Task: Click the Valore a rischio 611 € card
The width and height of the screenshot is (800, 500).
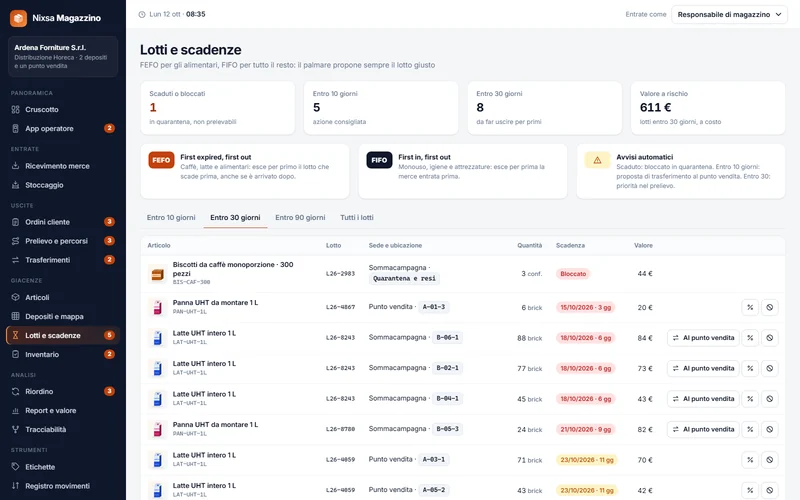Action: 708,108
